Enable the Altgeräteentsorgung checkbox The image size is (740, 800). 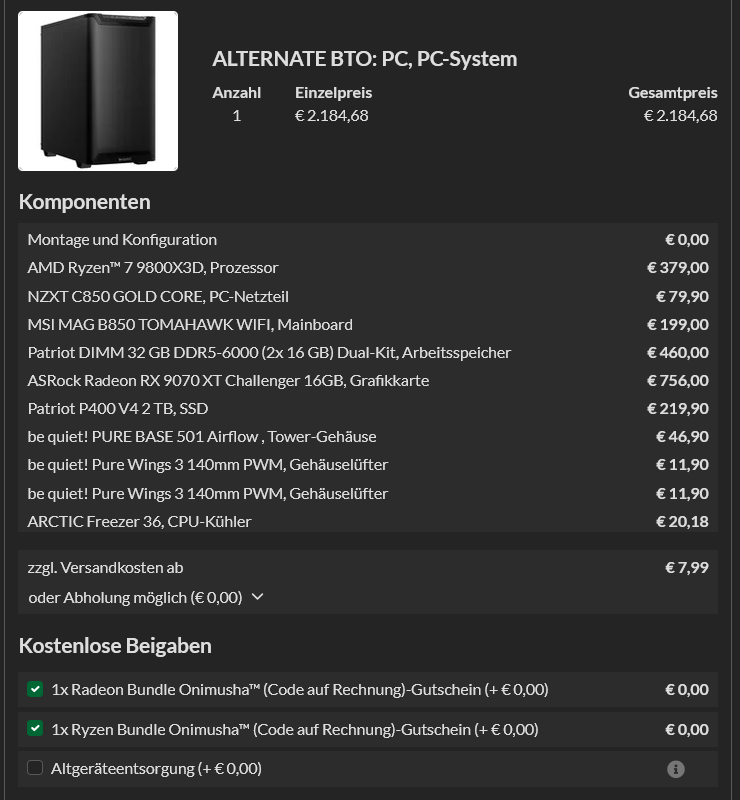click(35, 767)
